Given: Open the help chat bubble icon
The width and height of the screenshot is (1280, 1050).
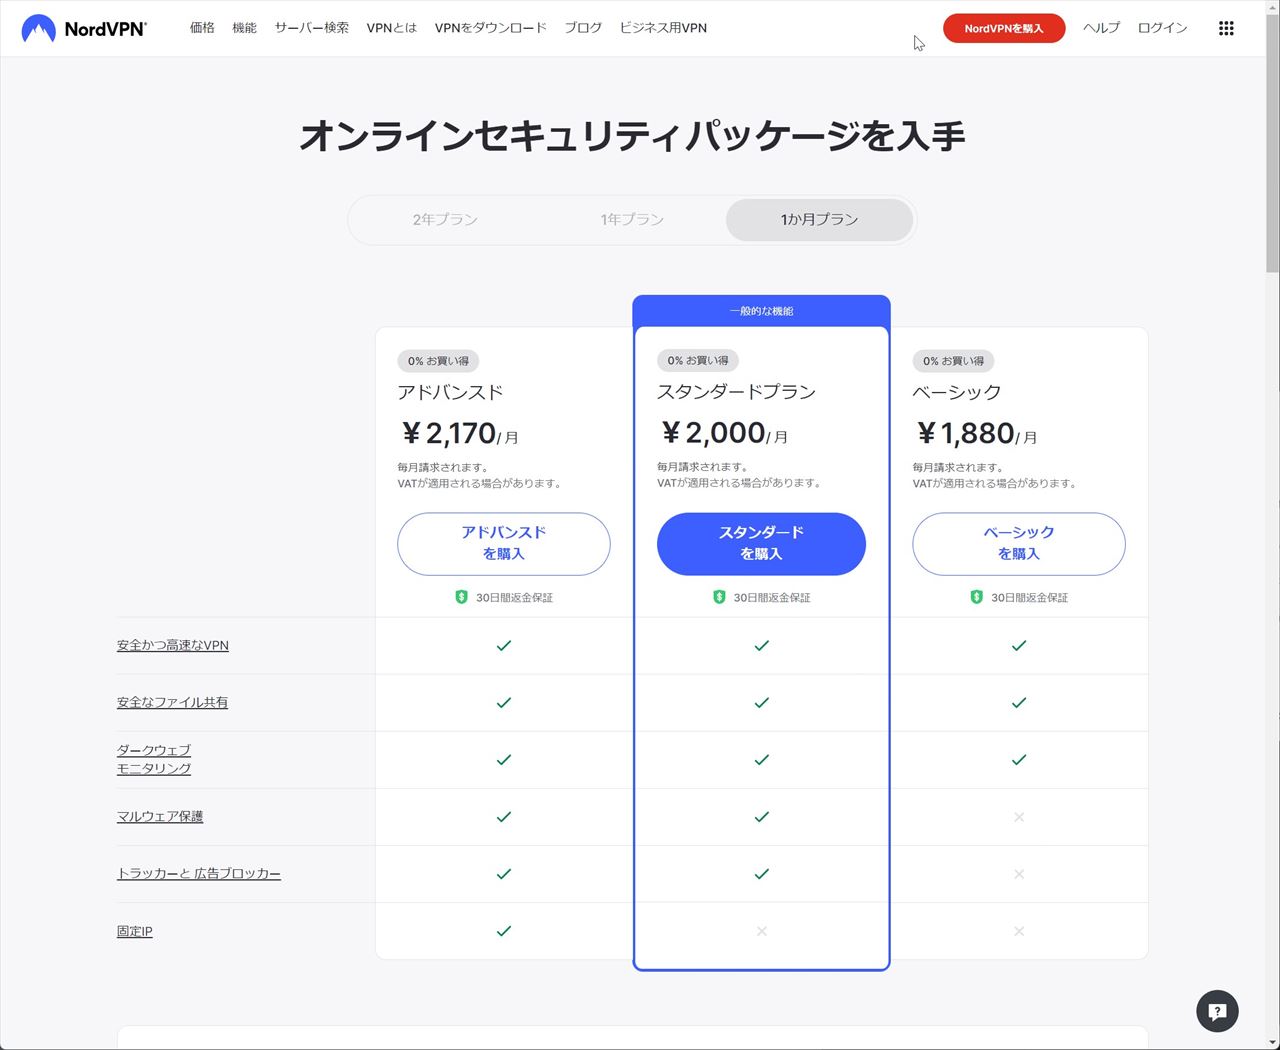Looking at the screenshot, I should coord(1217,1011).
